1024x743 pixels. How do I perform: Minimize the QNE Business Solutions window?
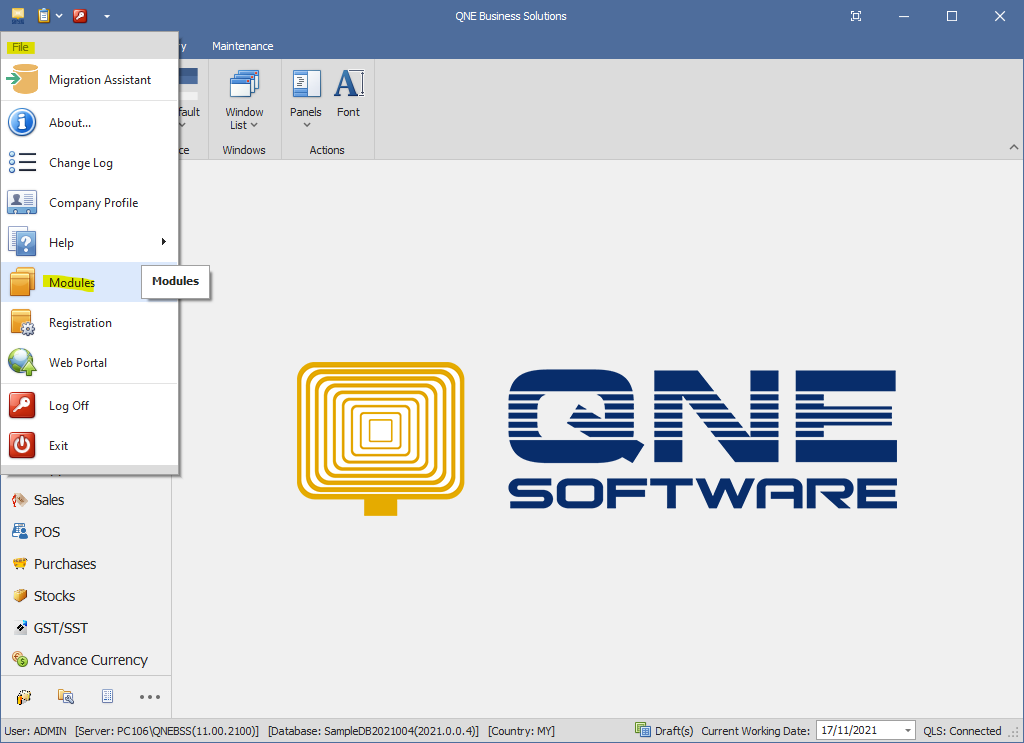point(904,16)
